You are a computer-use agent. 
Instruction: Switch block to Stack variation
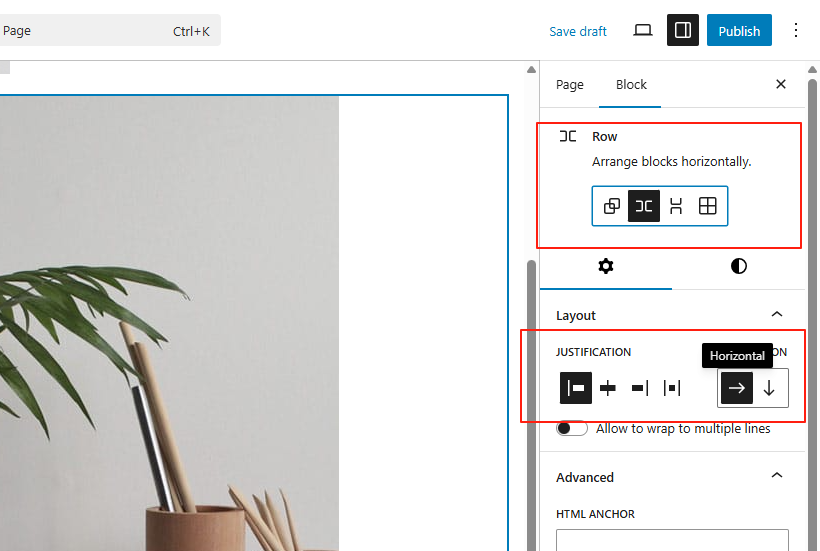(x=676, y=206)
